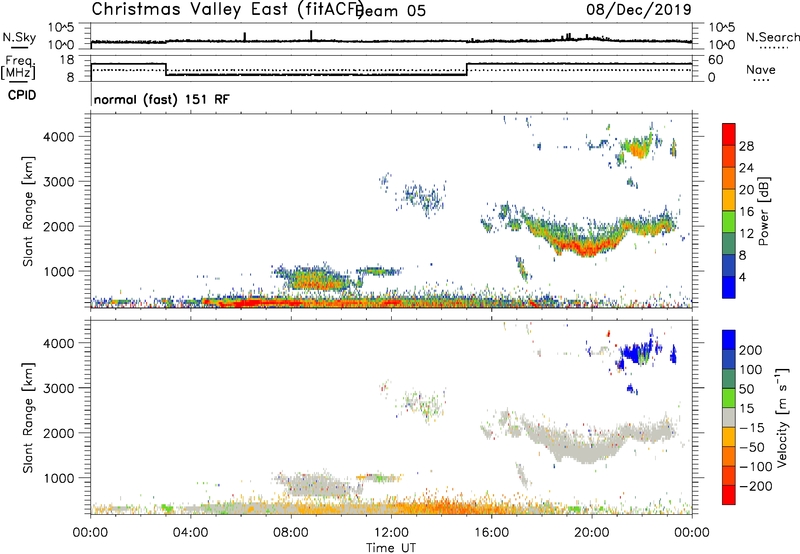Screen dimensions: 800x554
Task: Click the red high-power arc in the power panel
Action: pos(587,248)
